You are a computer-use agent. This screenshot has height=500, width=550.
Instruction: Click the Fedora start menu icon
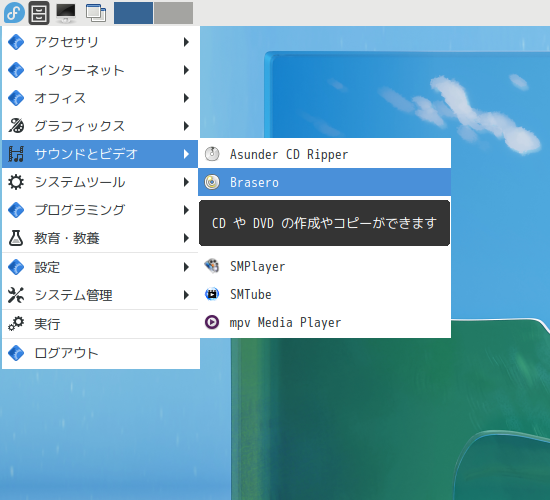14,13
